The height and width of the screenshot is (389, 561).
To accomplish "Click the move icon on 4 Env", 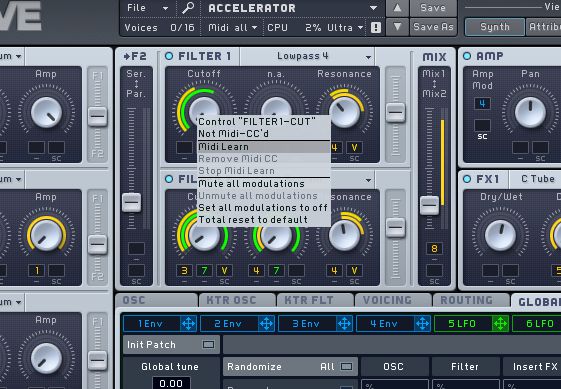I will [422, 324].
